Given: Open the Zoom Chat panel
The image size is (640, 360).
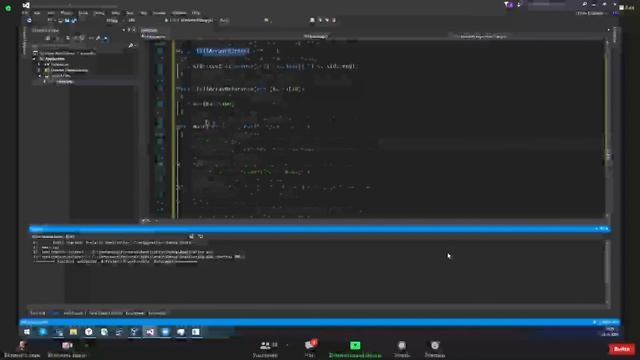Looking at the screenshot, I should click(310, 349).
